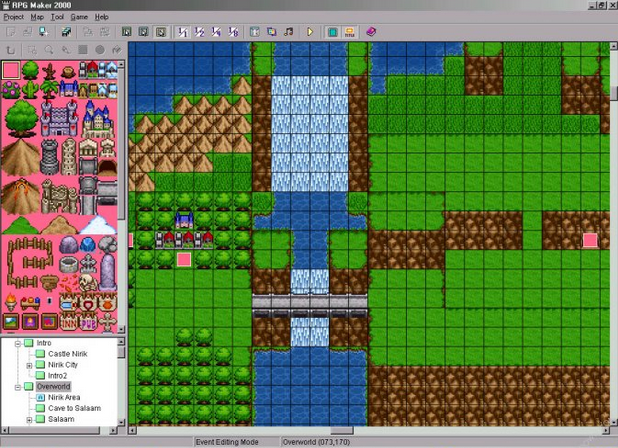This screenshot has width=618, height=448.
Task: Pick the blue crystal rock tile
Action: [x=88, y=245]
